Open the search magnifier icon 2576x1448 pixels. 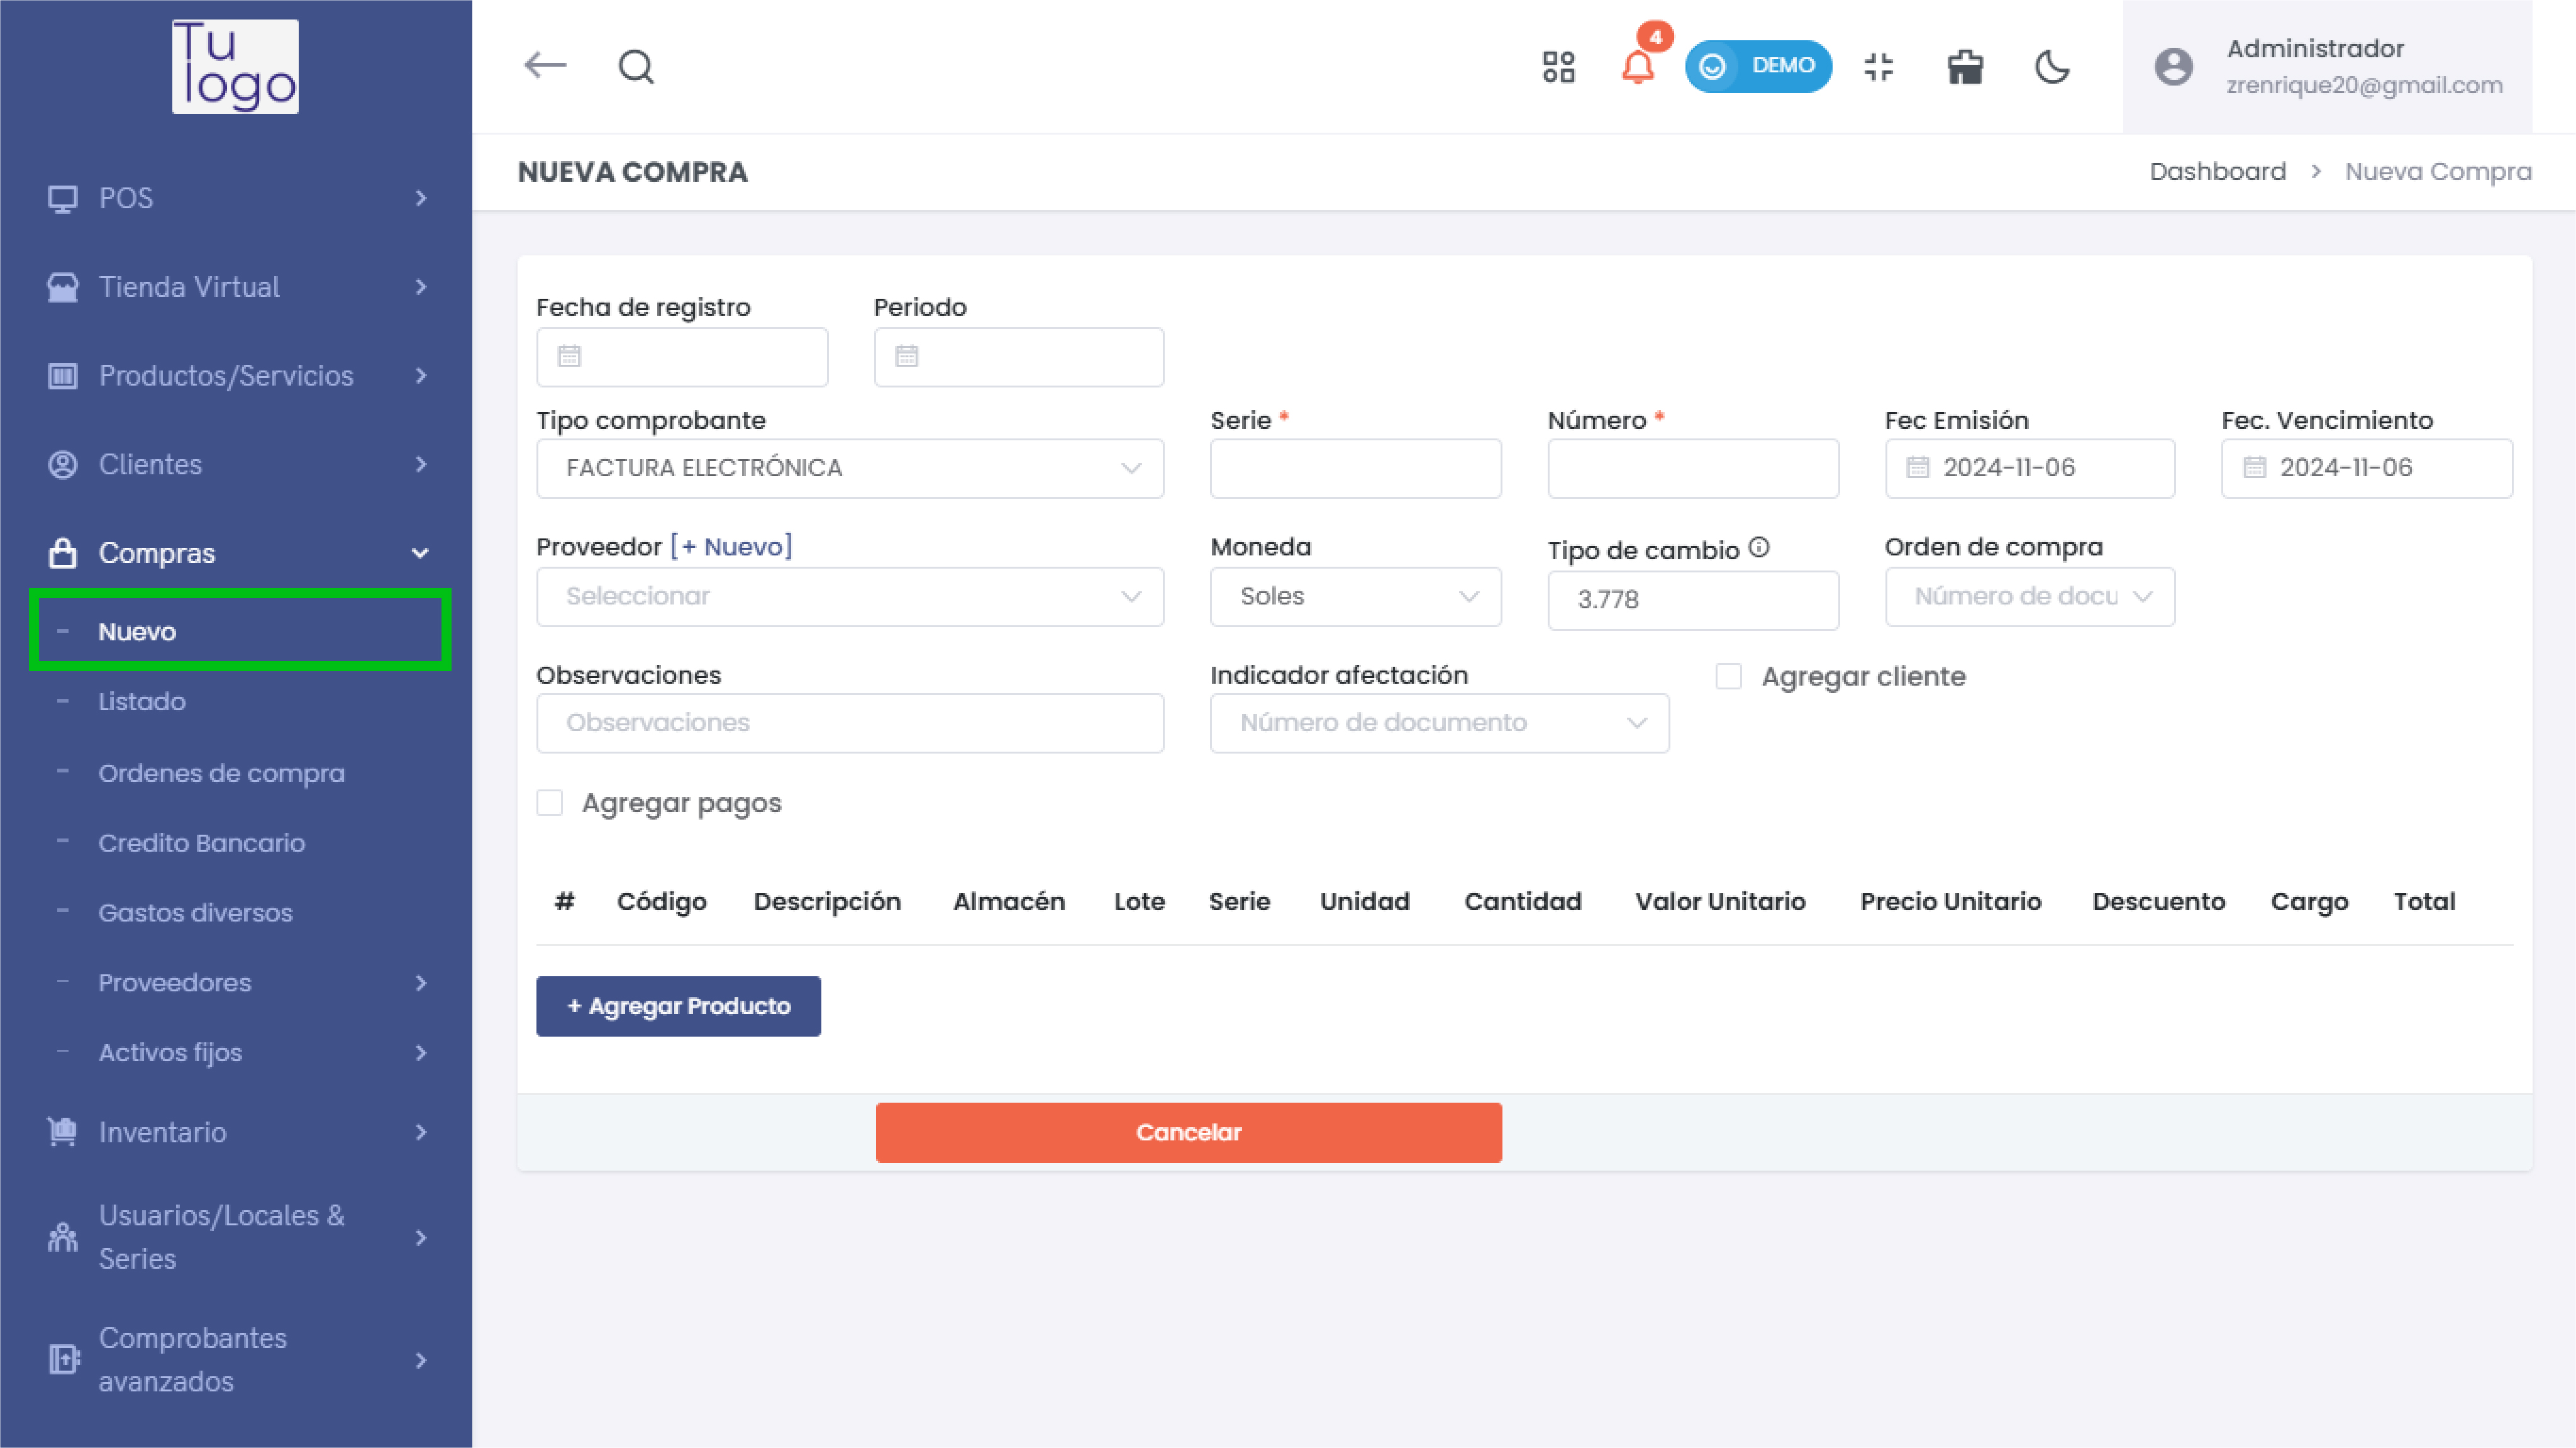pyautogui.click(x=636, y=67)
